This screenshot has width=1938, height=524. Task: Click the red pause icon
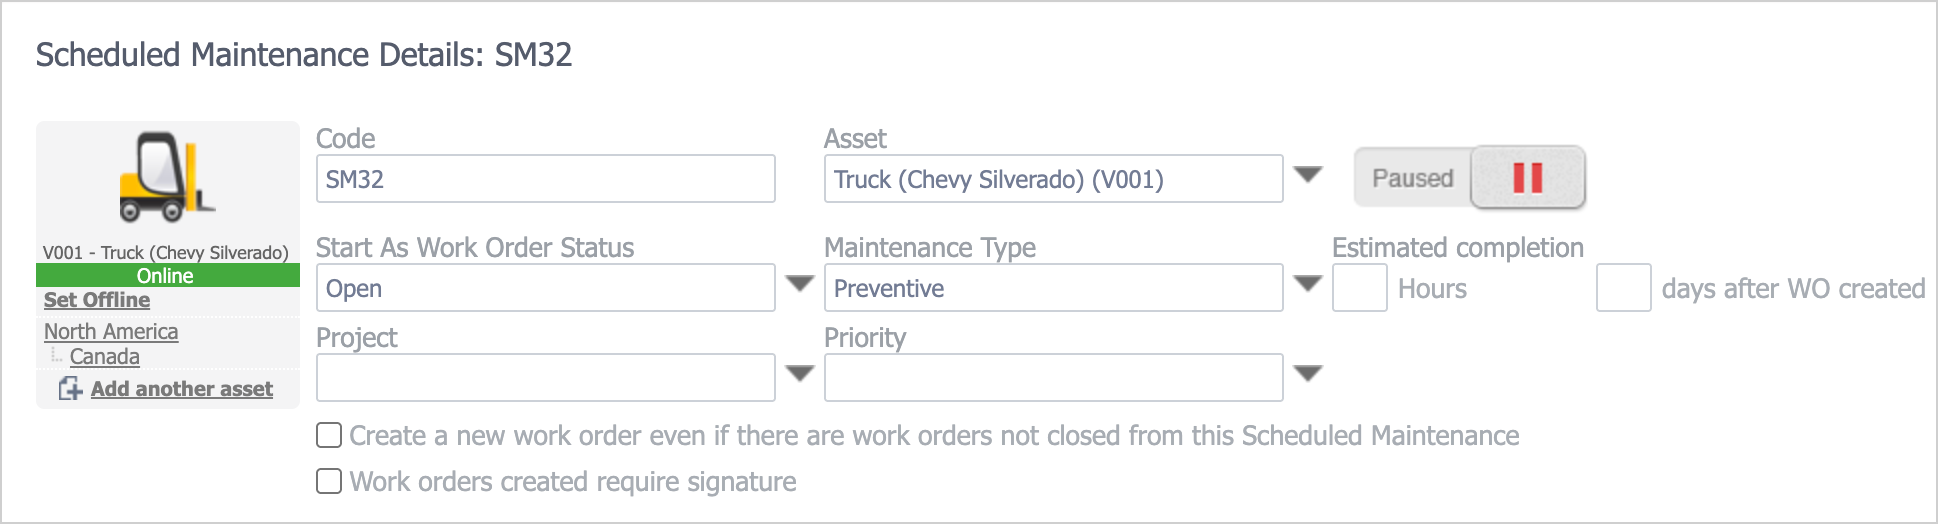1527,178
